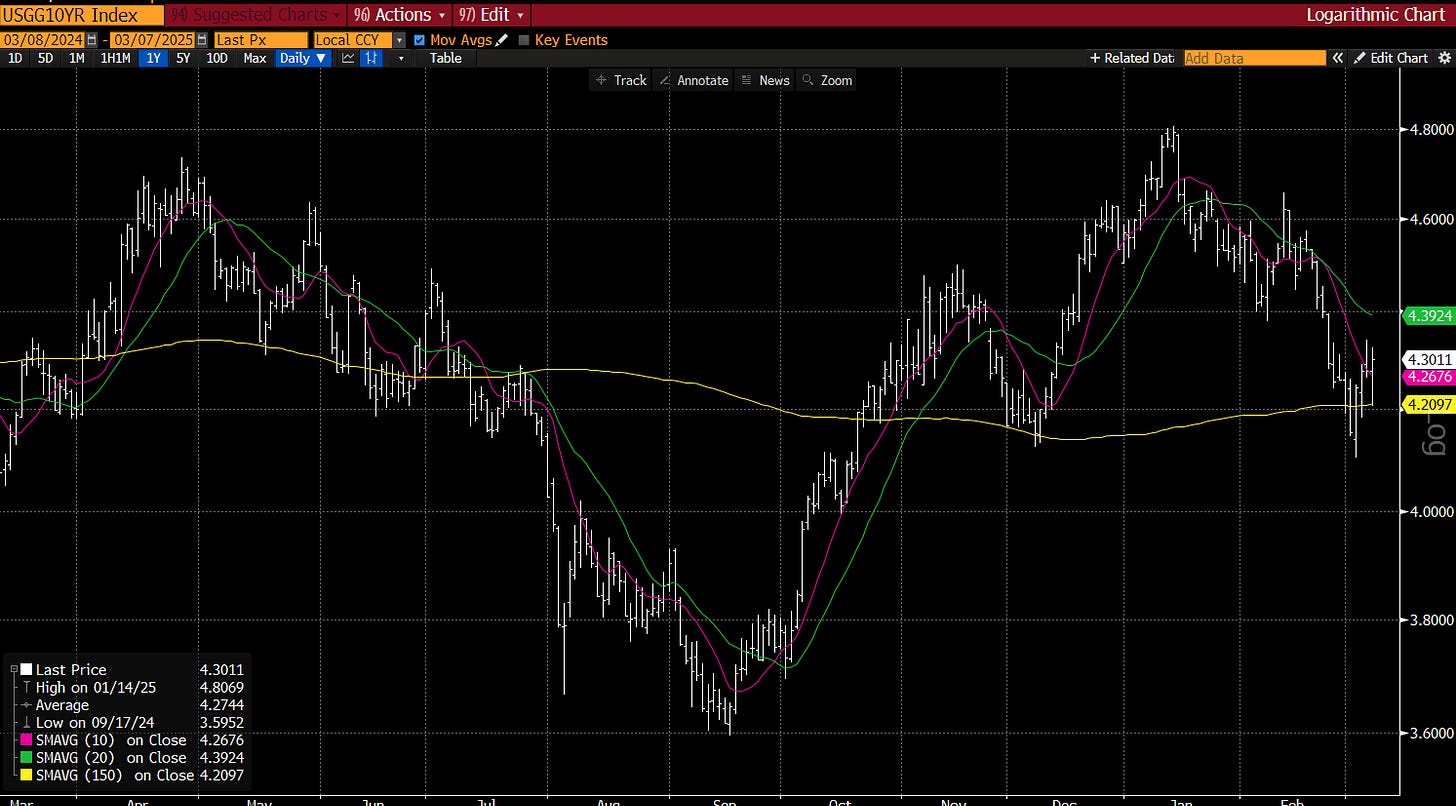The height and width of the screenshot is (806, 1456).
Task: Select the 1D time range
Action: pos(15,58)
